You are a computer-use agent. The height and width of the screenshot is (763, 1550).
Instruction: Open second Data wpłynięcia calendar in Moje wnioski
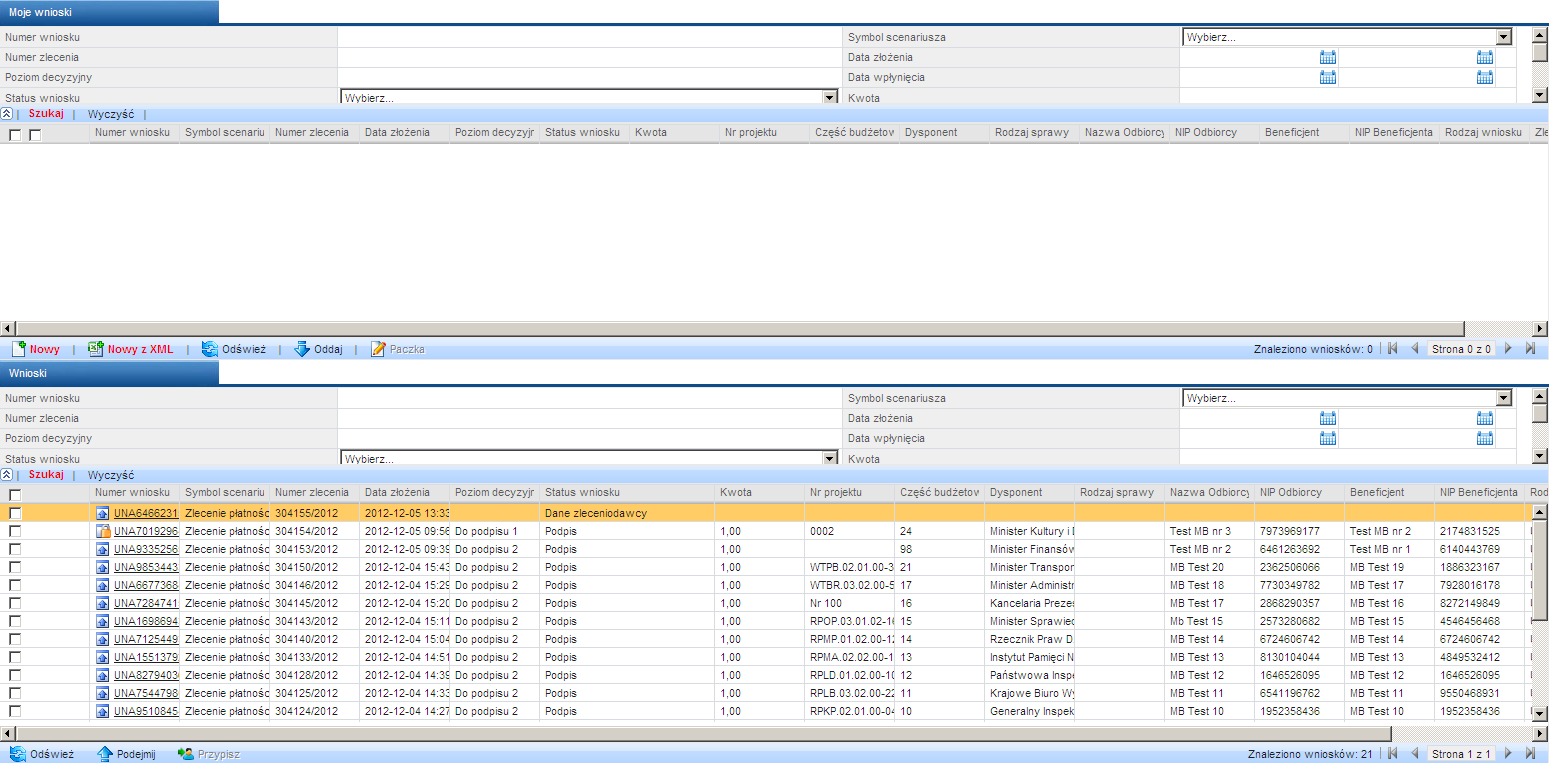pyautogui.click(x=1485, y=77)
